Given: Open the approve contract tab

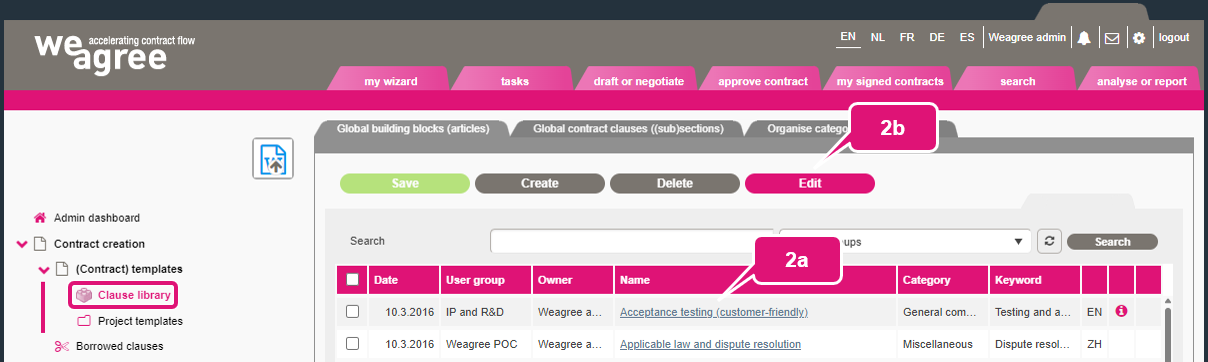Looking at the screenshot, I should (x=762, y=81).
